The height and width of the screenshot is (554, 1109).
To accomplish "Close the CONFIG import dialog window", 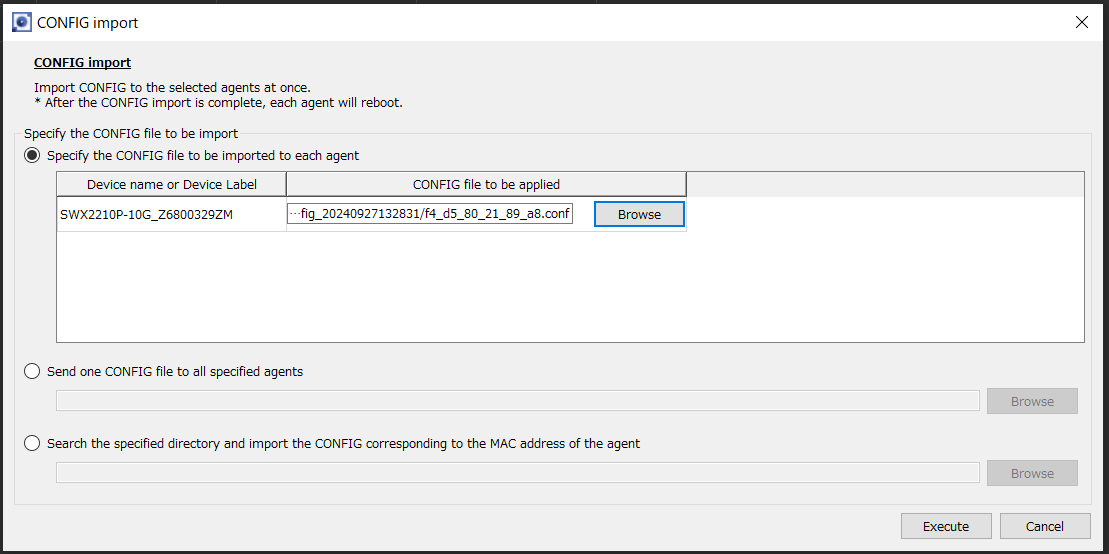I will (x=1081, y=22).
